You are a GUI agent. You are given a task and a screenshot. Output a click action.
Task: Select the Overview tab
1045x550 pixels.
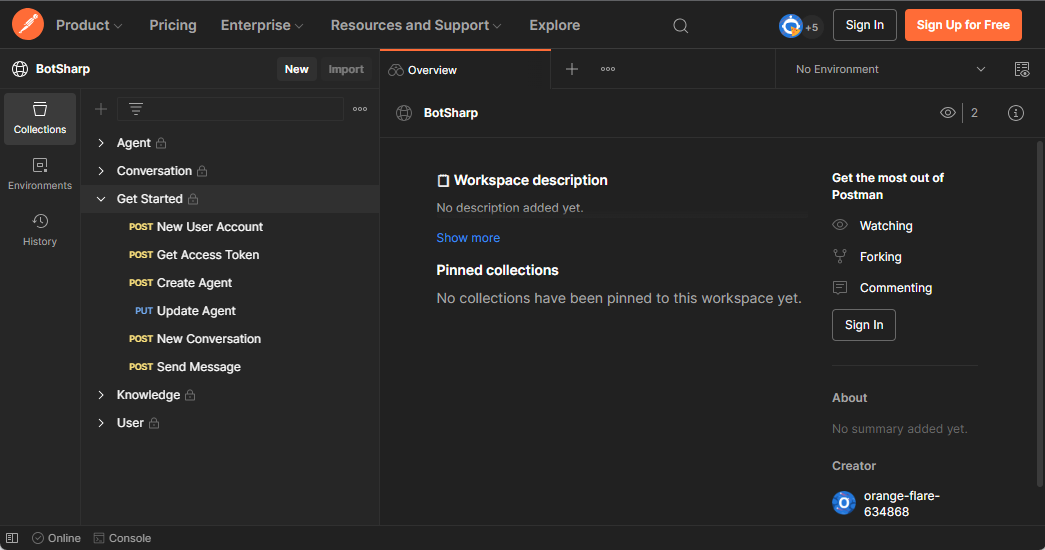click(x=465, y=69)
